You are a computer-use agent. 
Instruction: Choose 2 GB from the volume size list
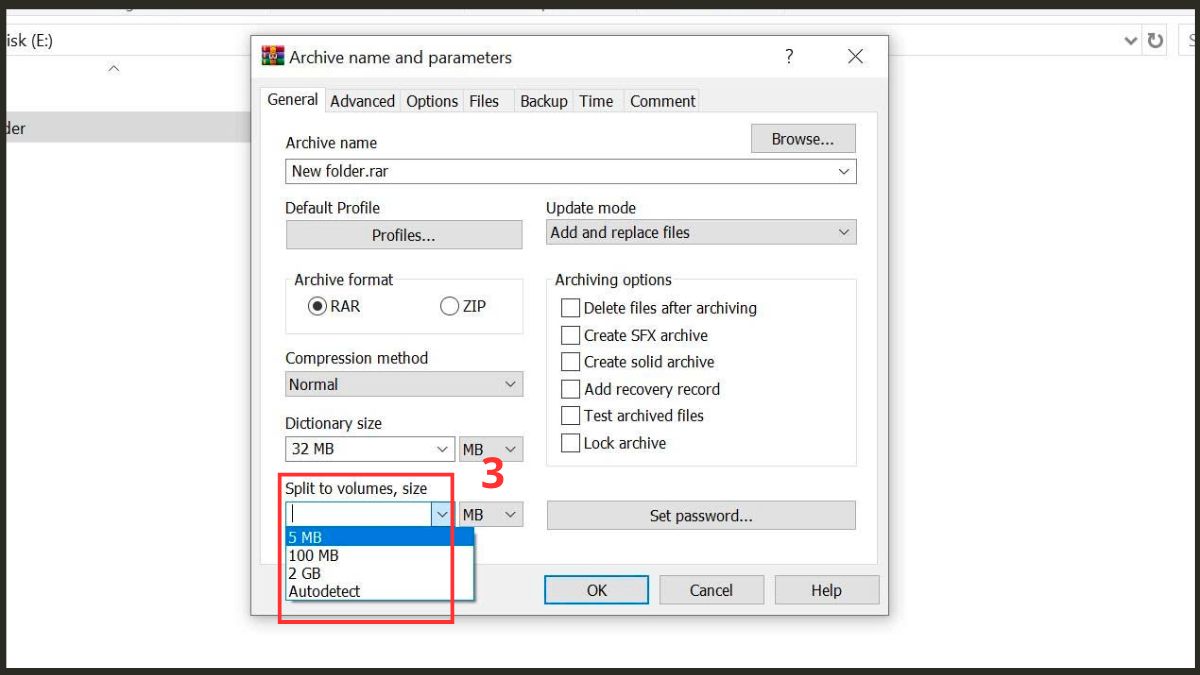[x=380, y=573]
